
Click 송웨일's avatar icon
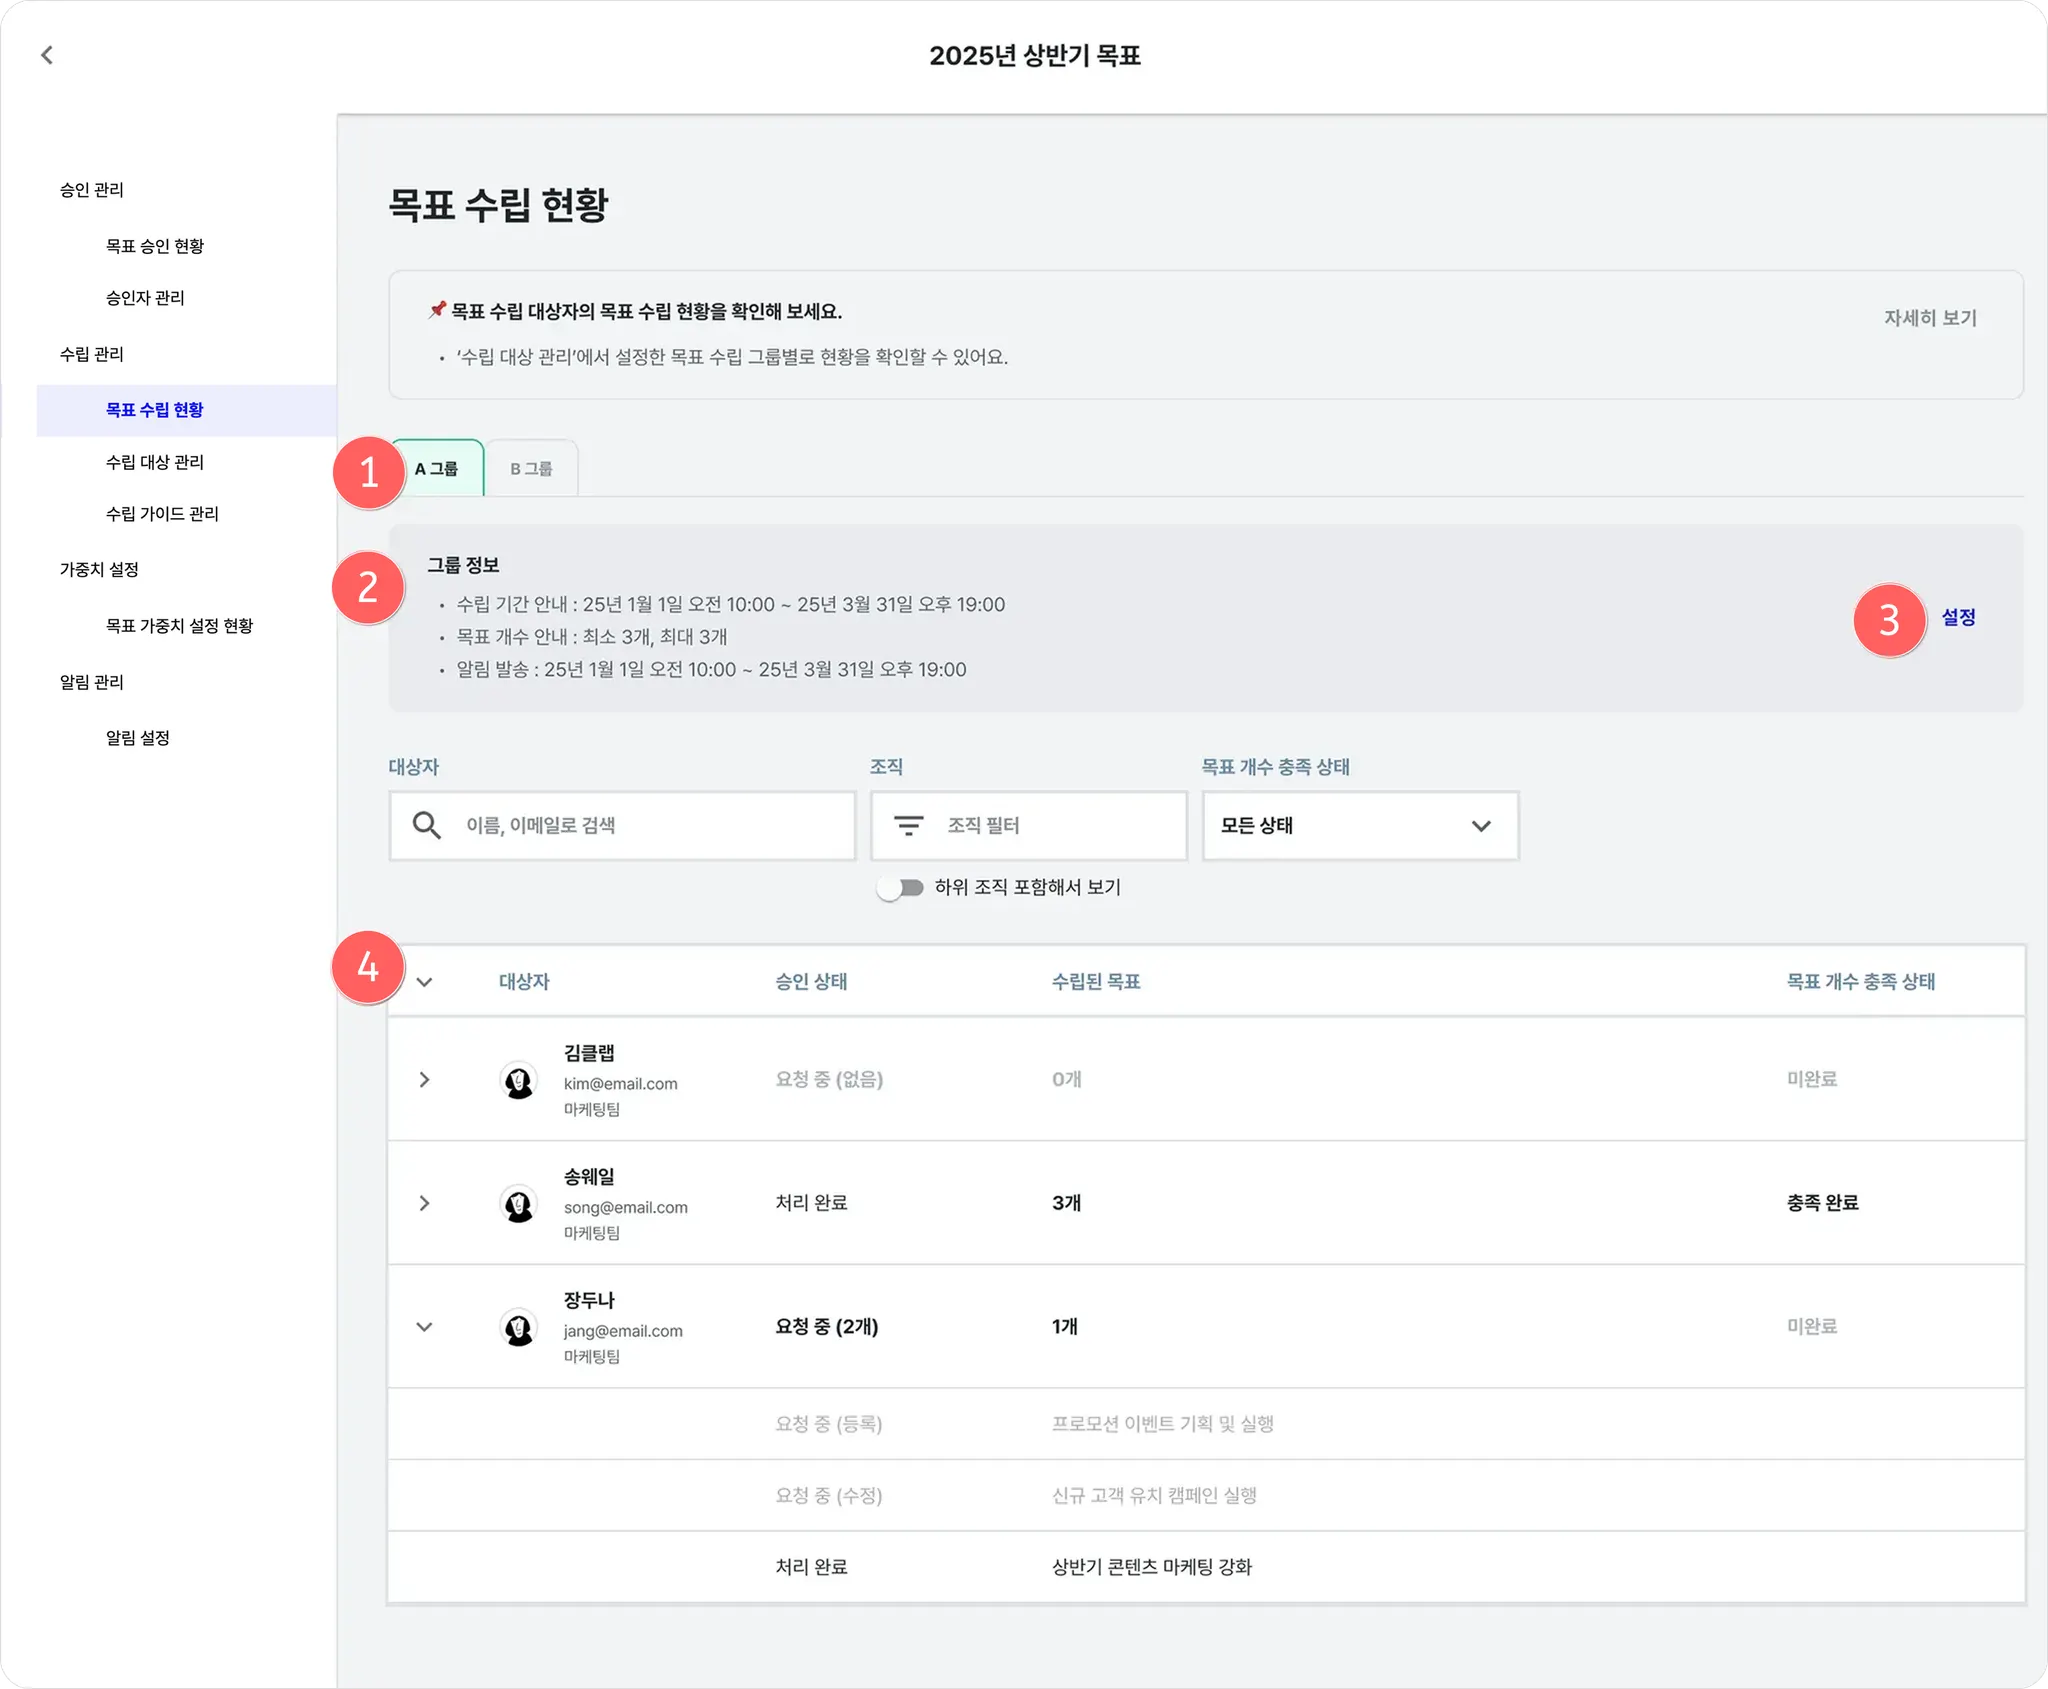[519, 1204]
